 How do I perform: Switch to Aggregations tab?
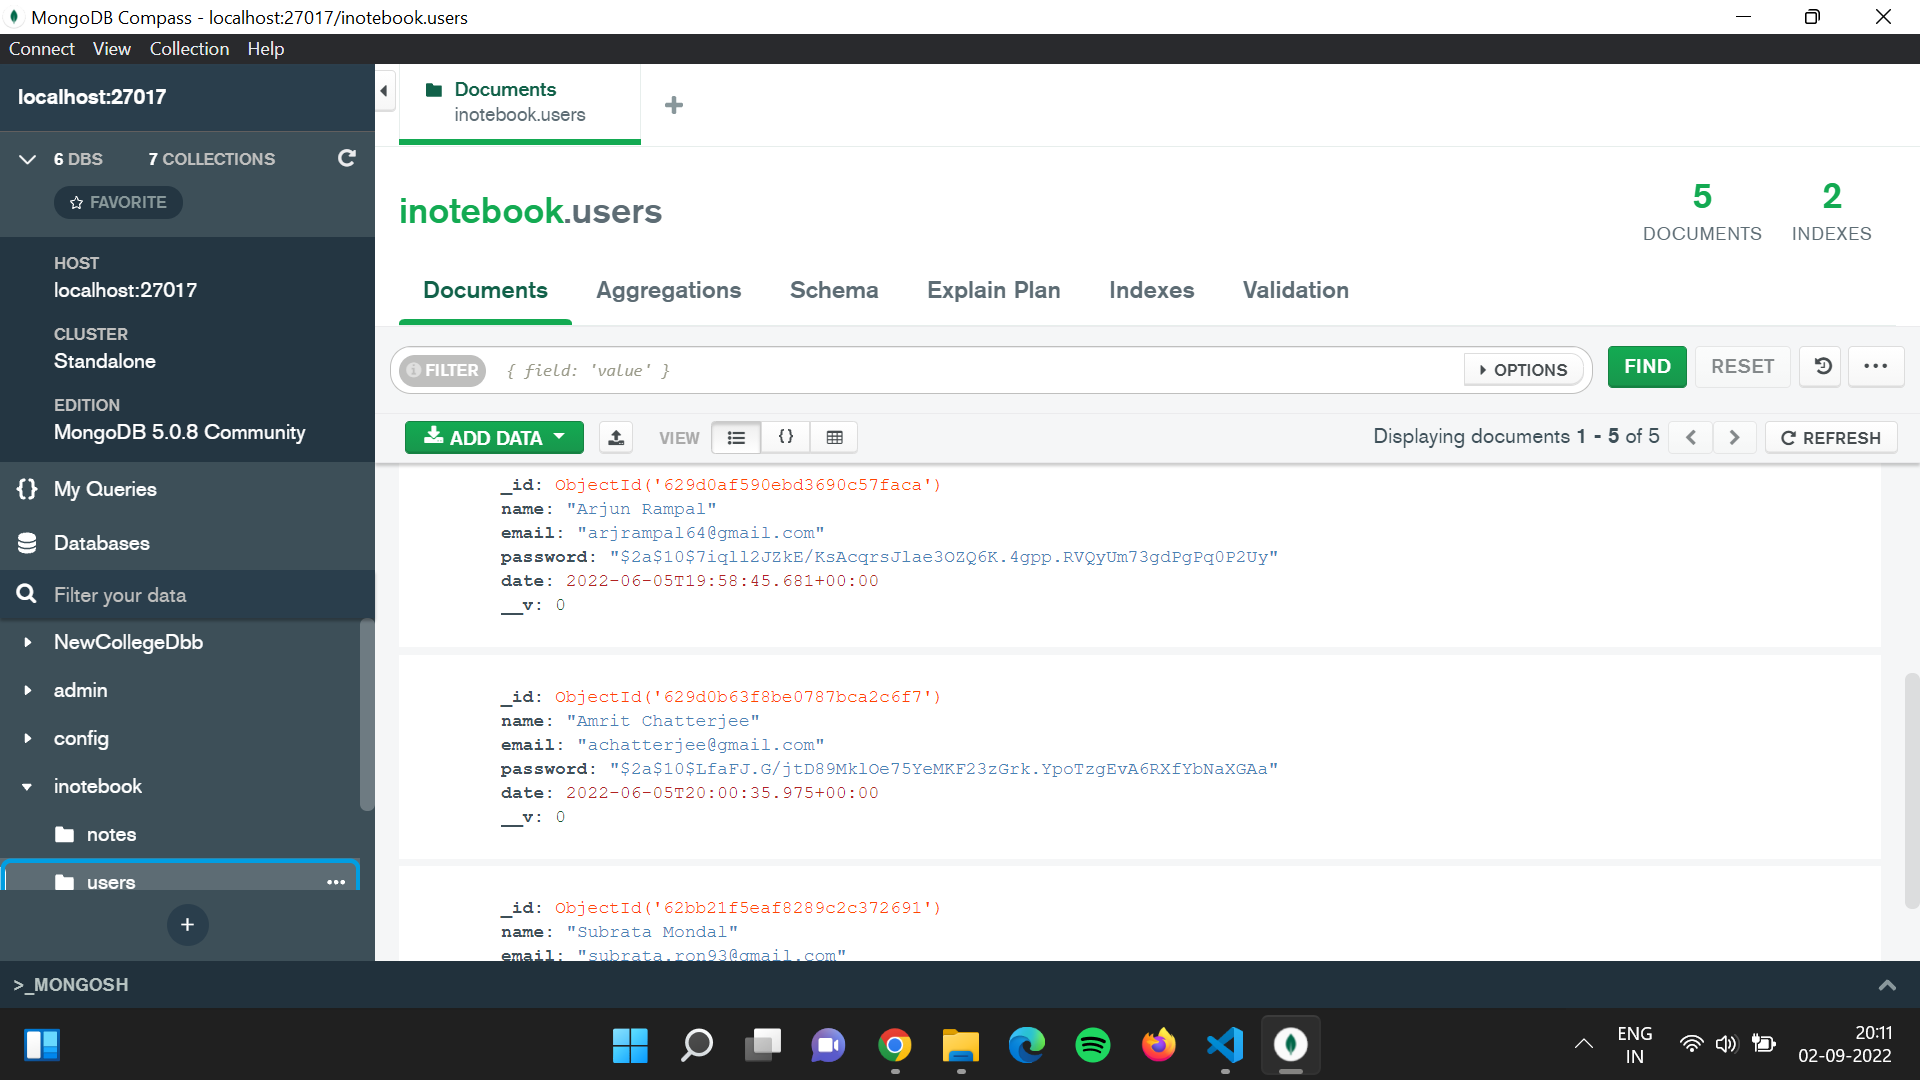(669, 290)
